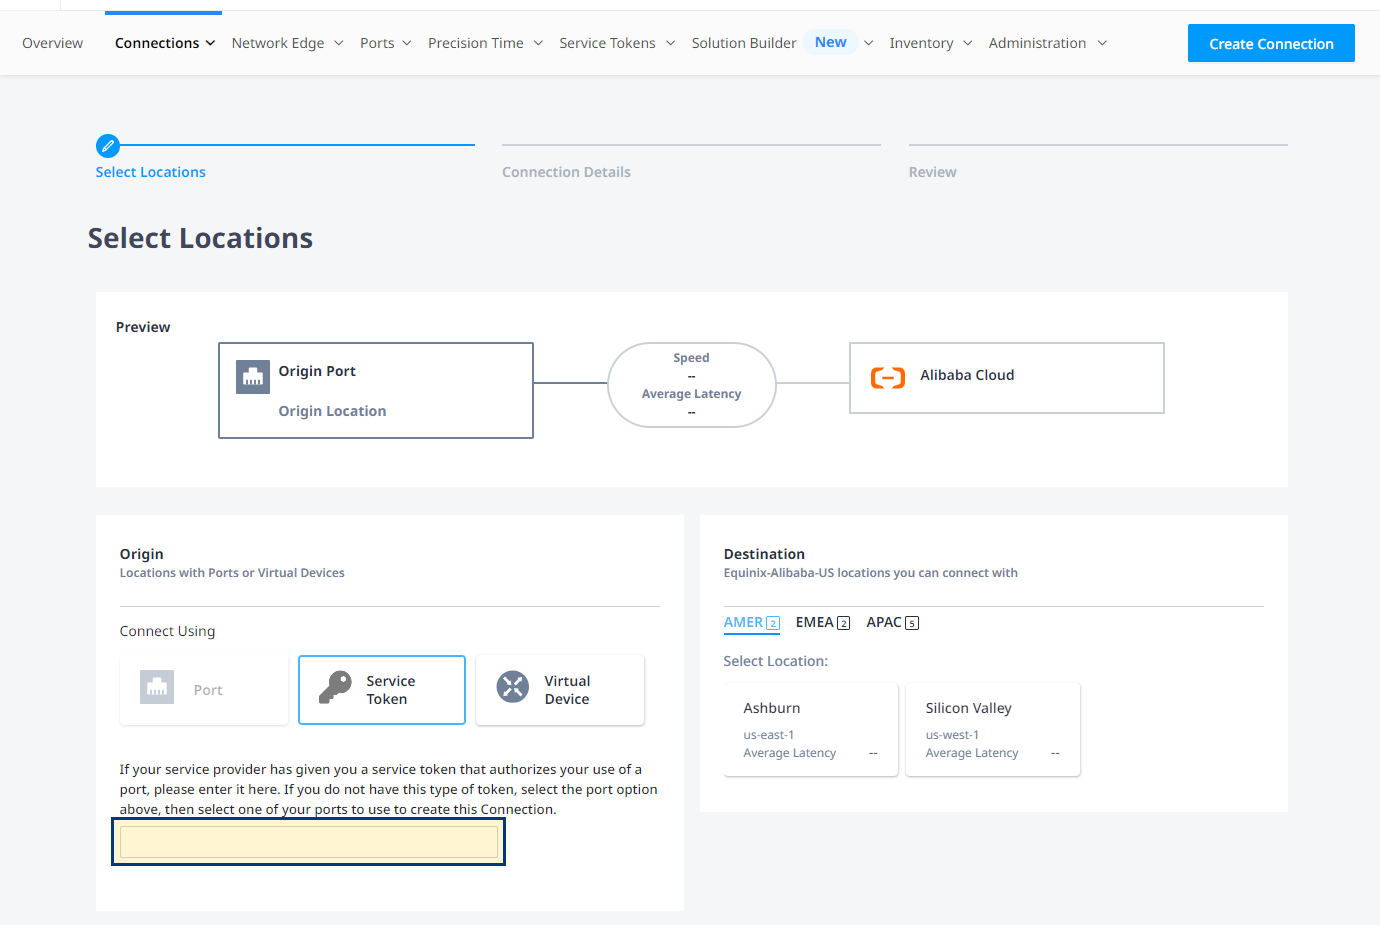The width and height of the screenshot is (1380, 925).
Task: Expand the Service Tokens menu
Action: (618, 43)
